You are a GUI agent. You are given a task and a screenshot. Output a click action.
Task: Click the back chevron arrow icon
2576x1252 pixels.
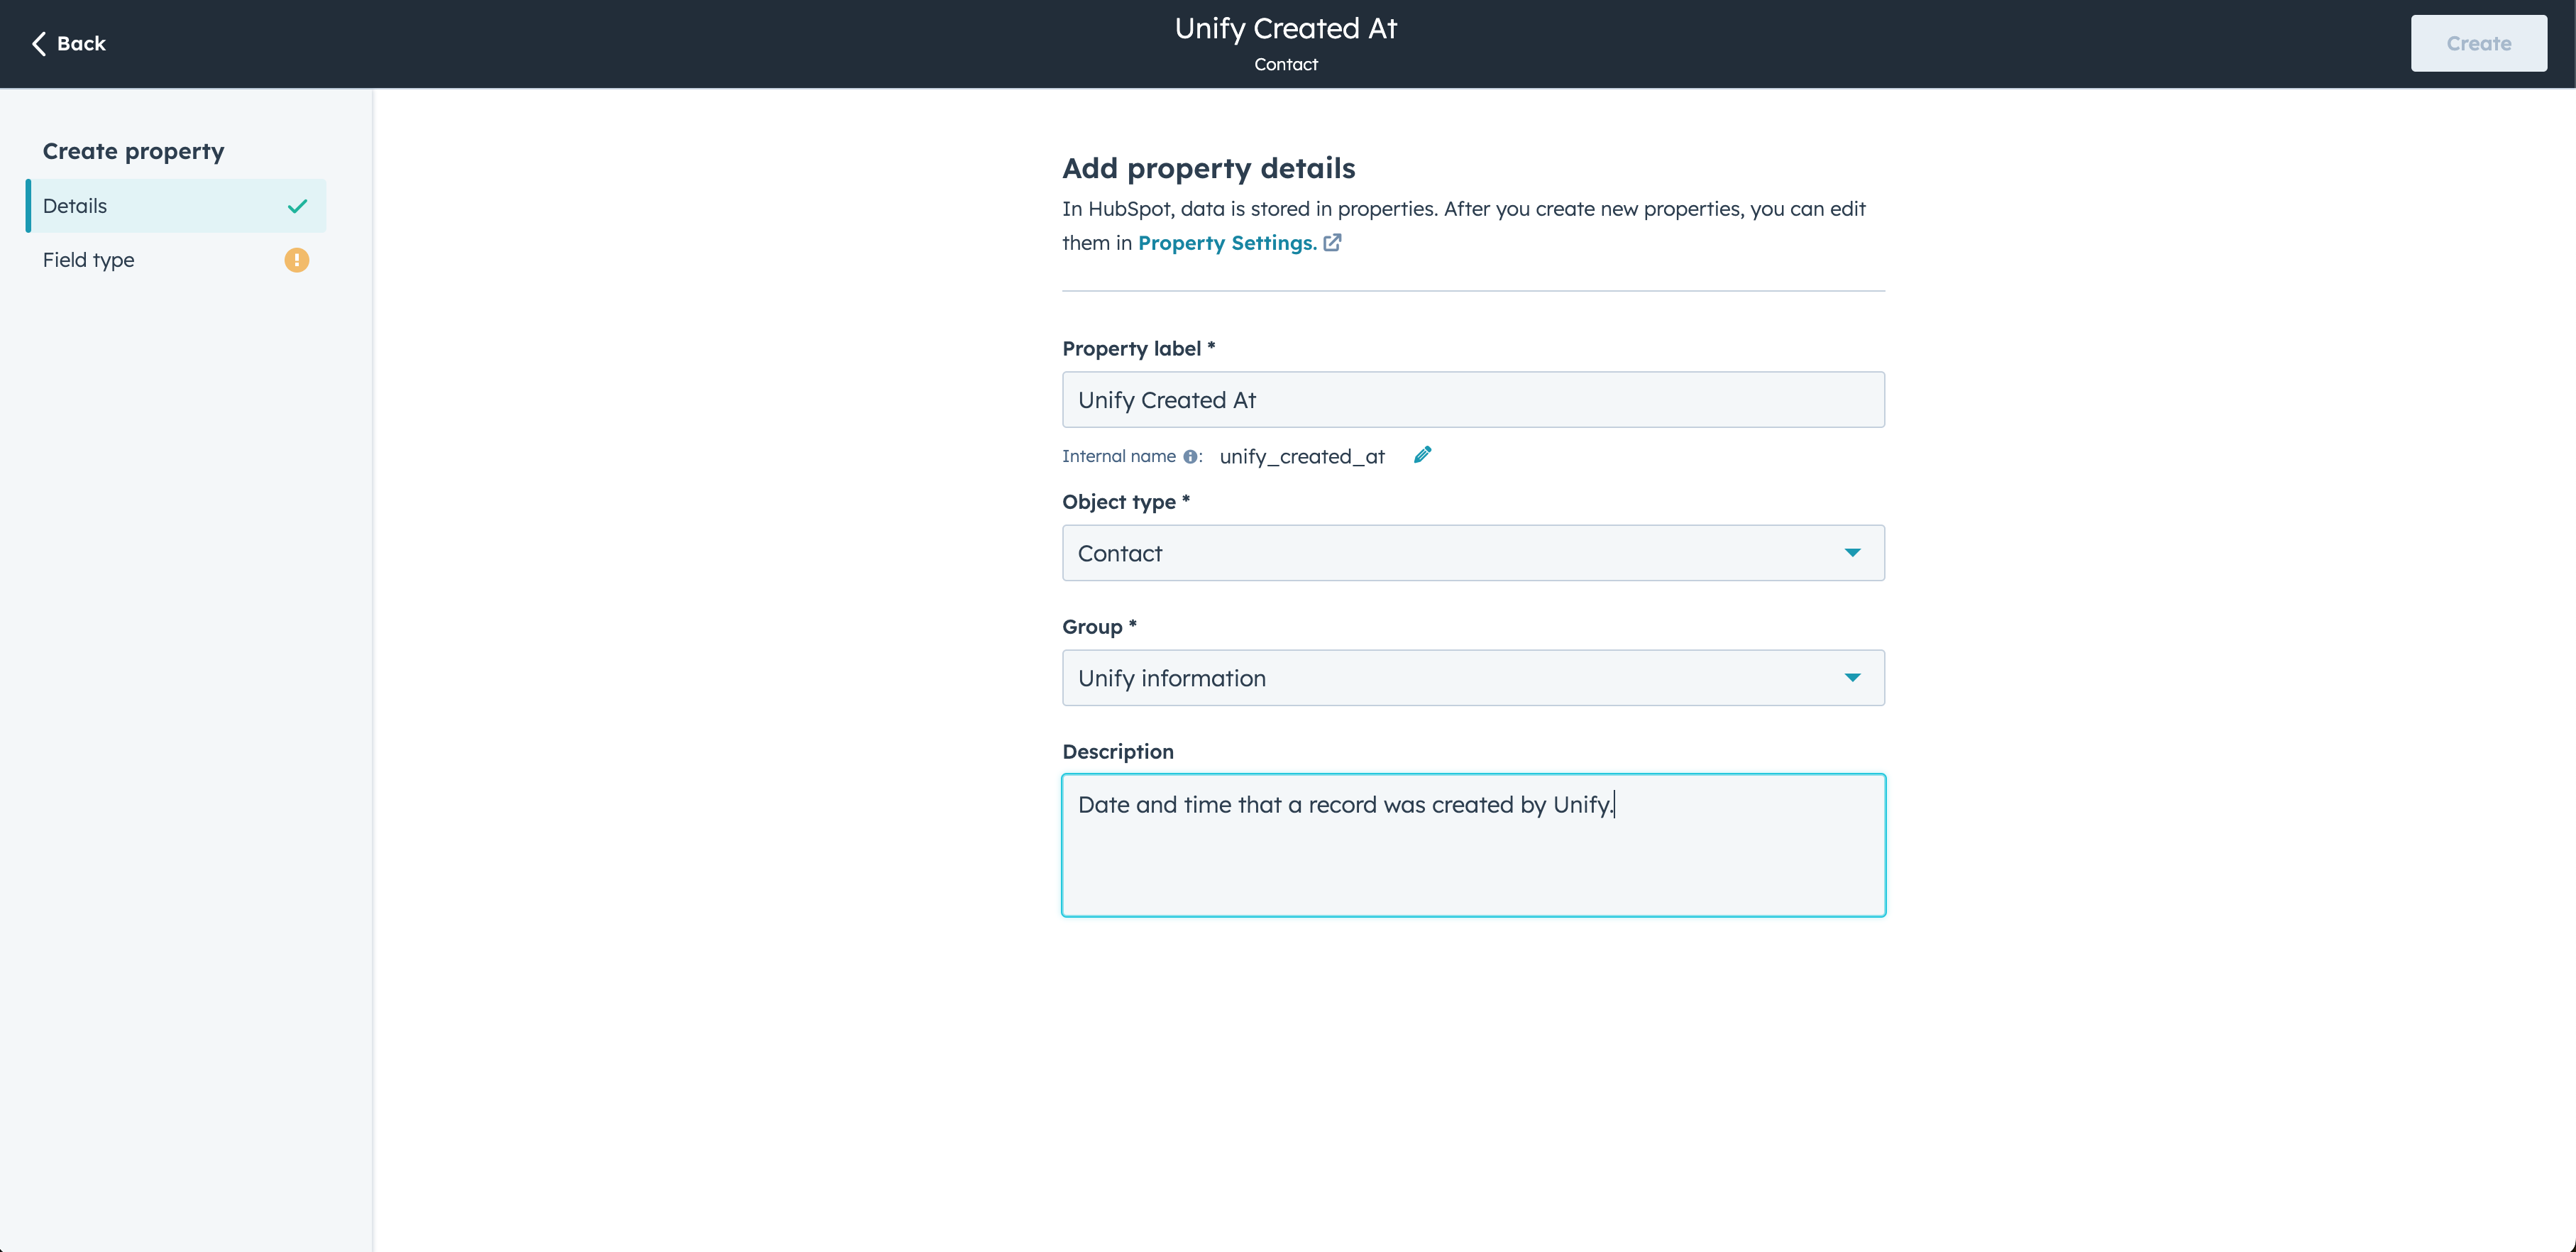pos(39,44)
